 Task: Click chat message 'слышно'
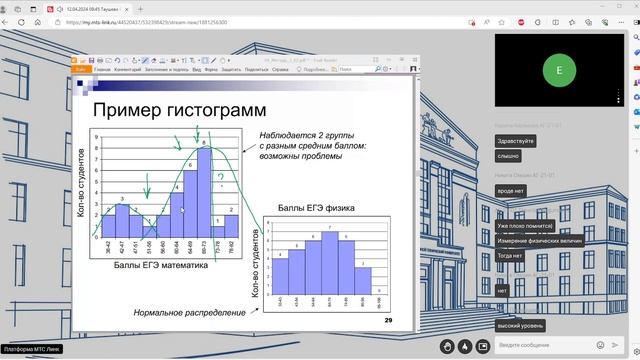tap(508, 156)
